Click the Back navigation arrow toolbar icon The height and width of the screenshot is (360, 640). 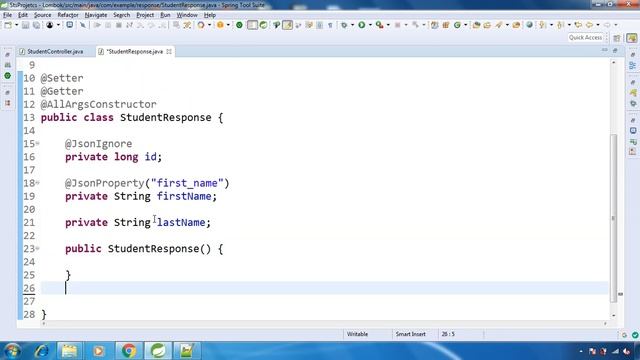coord(589,25)
